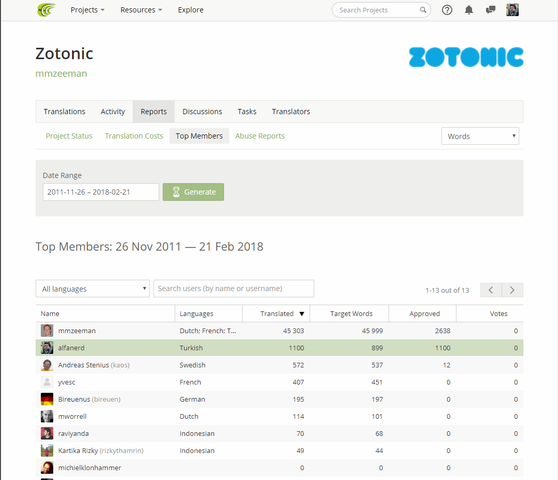Open the help question mark icon
This screenshot has height=480, width=558.
point(447,10)
